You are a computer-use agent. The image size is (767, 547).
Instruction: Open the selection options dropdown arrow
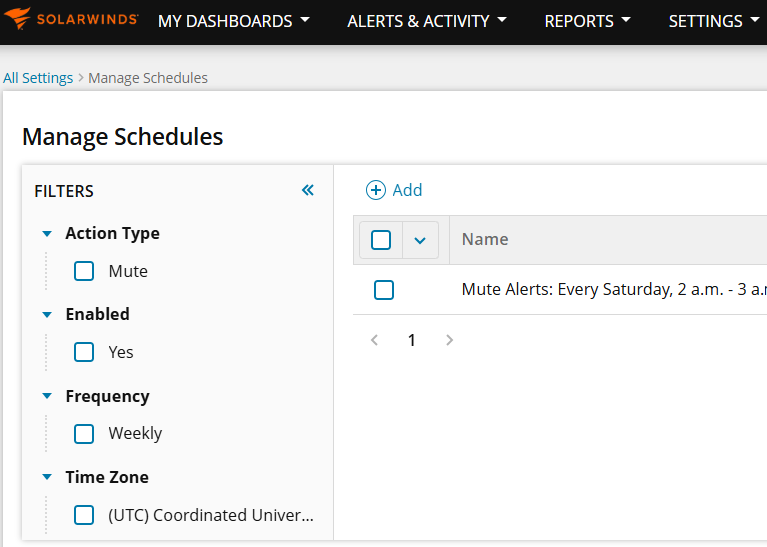click(420, 240)
